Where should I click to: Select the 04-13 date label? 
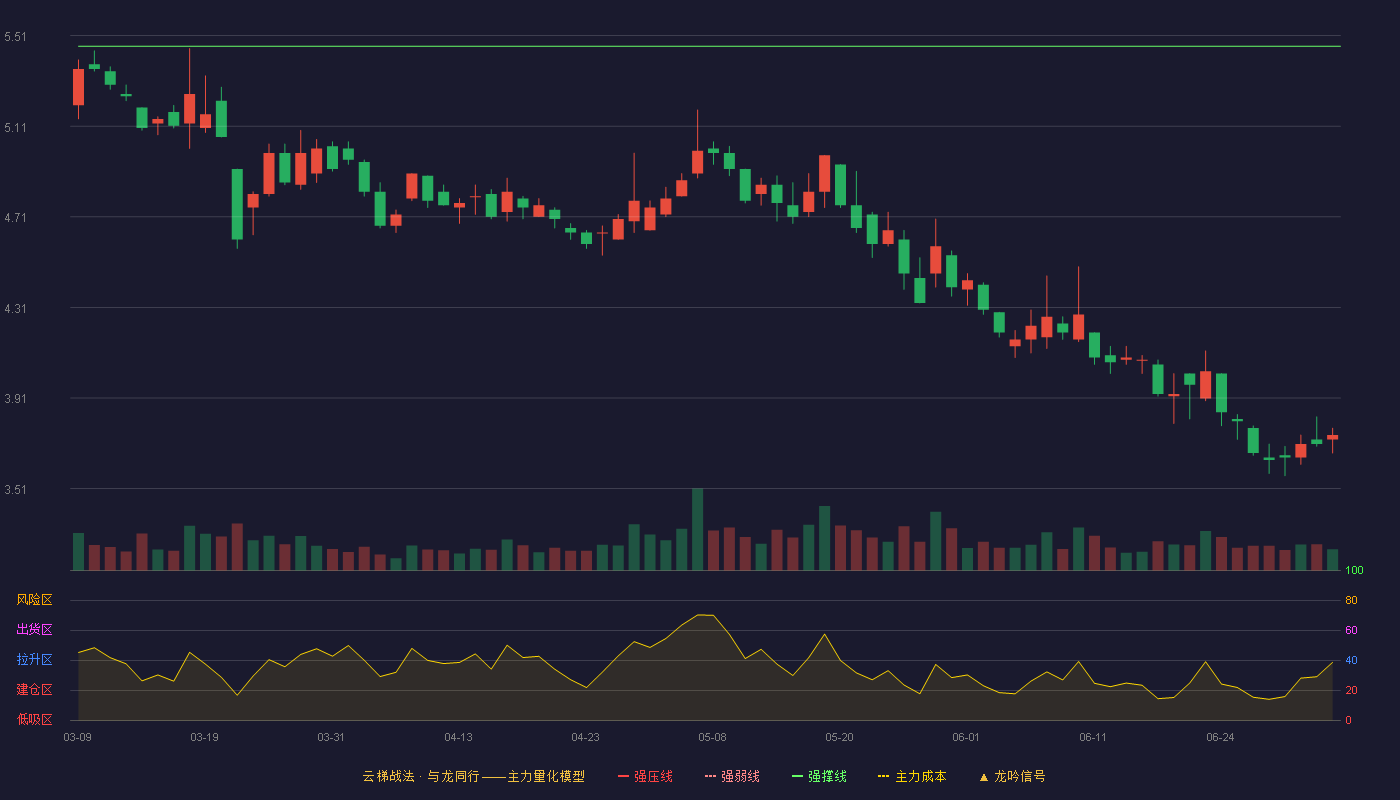coord(458,737)
